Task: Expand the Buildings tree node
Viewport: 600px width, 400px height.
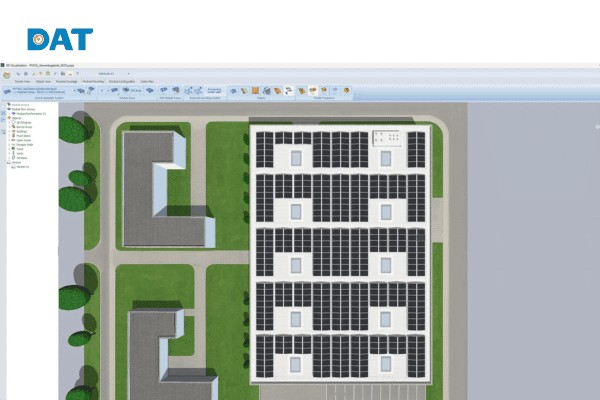Action: (10, 131)
